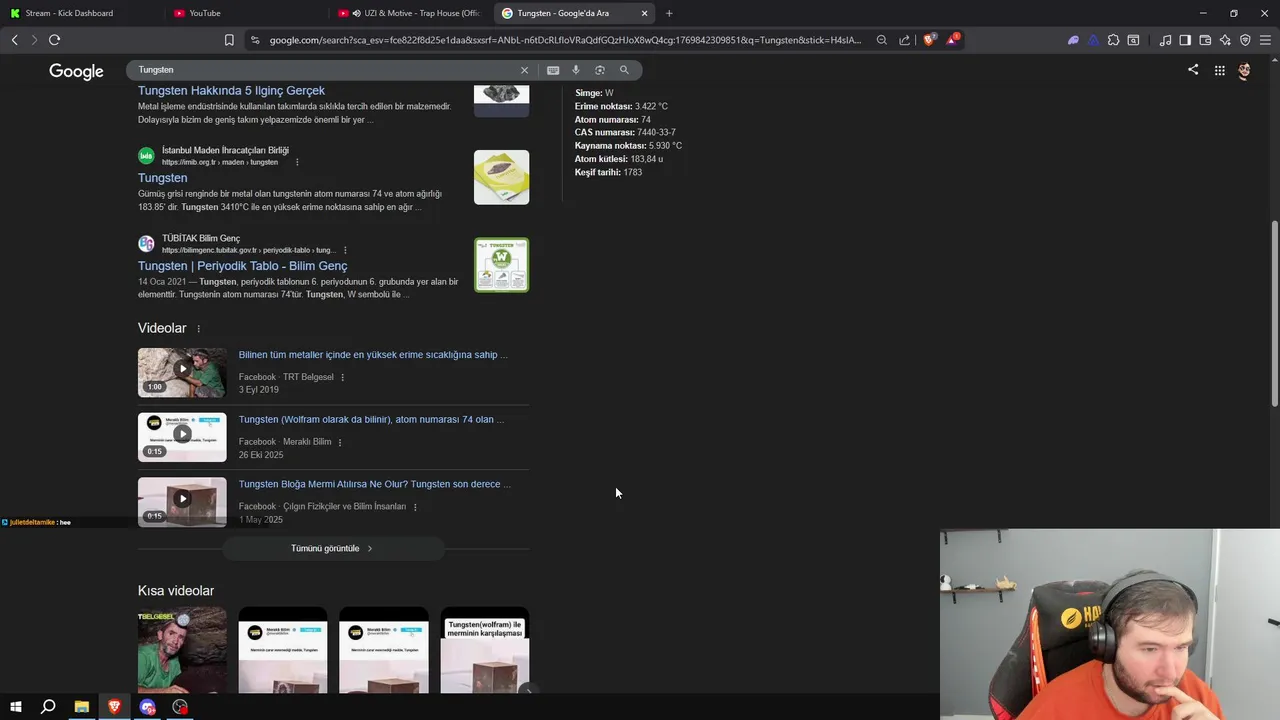Submit search using the magnifier icon
This screenshot has width=1280, height=720.
pyautogui.click(x=624, y=70)
